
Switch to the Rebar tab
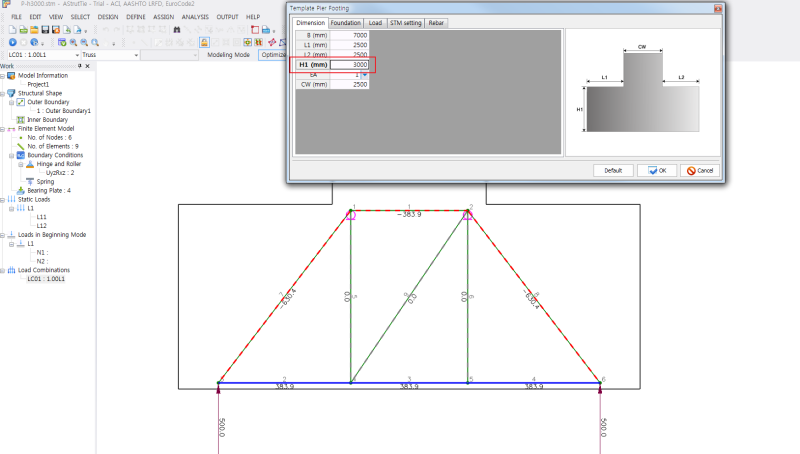pyautogui.click(x=436, y=23)
